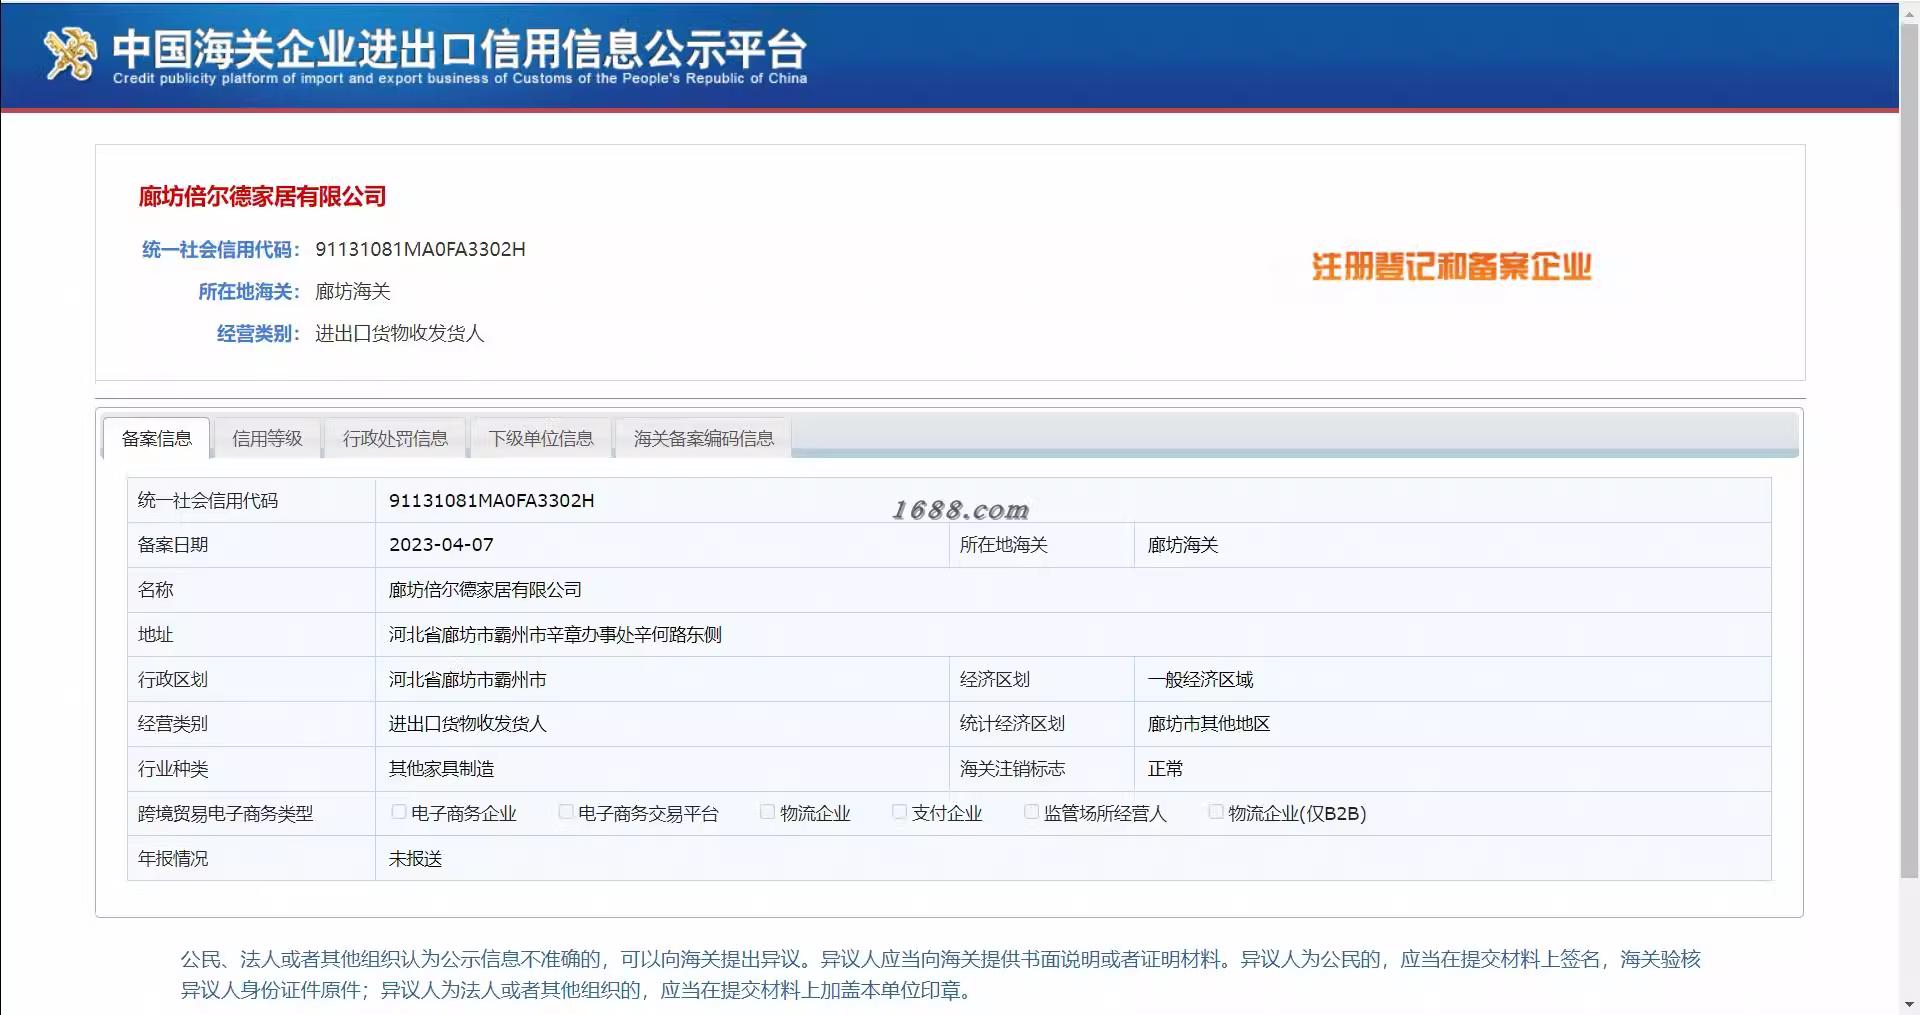Click the 地址 value 河北省廊坊市霸州市辛章办事处辛何路东侧
1920x1015 pixels.
pos(555,635)
